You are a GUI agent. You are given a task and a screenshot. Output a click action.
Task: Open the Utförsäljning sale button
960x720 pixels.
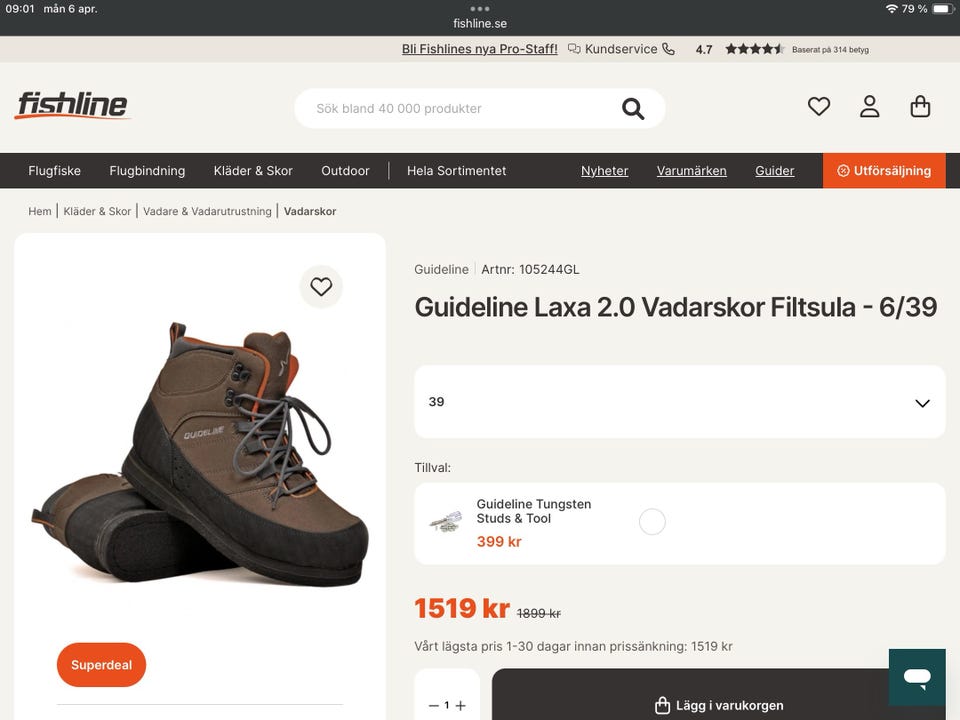pyautogui.click(x=884, y=171)
